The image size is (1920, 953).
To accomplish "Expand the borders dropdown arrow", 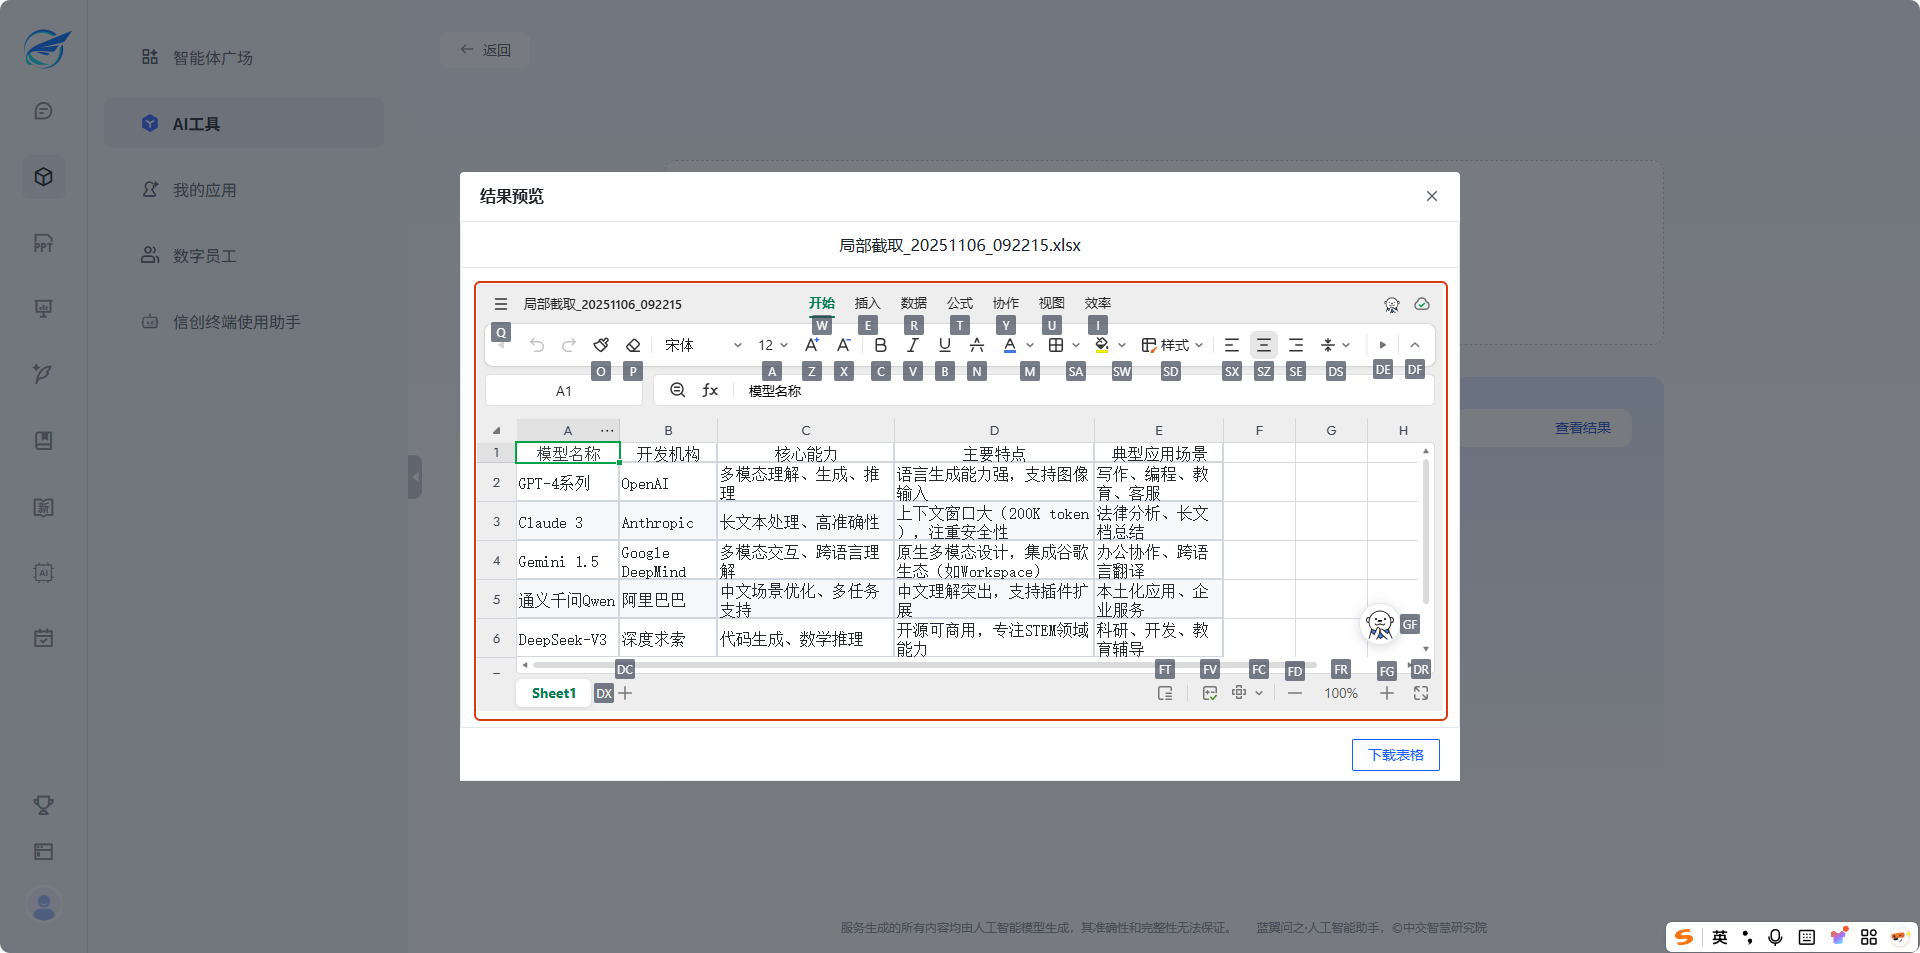I will (x=1076, y=345).
